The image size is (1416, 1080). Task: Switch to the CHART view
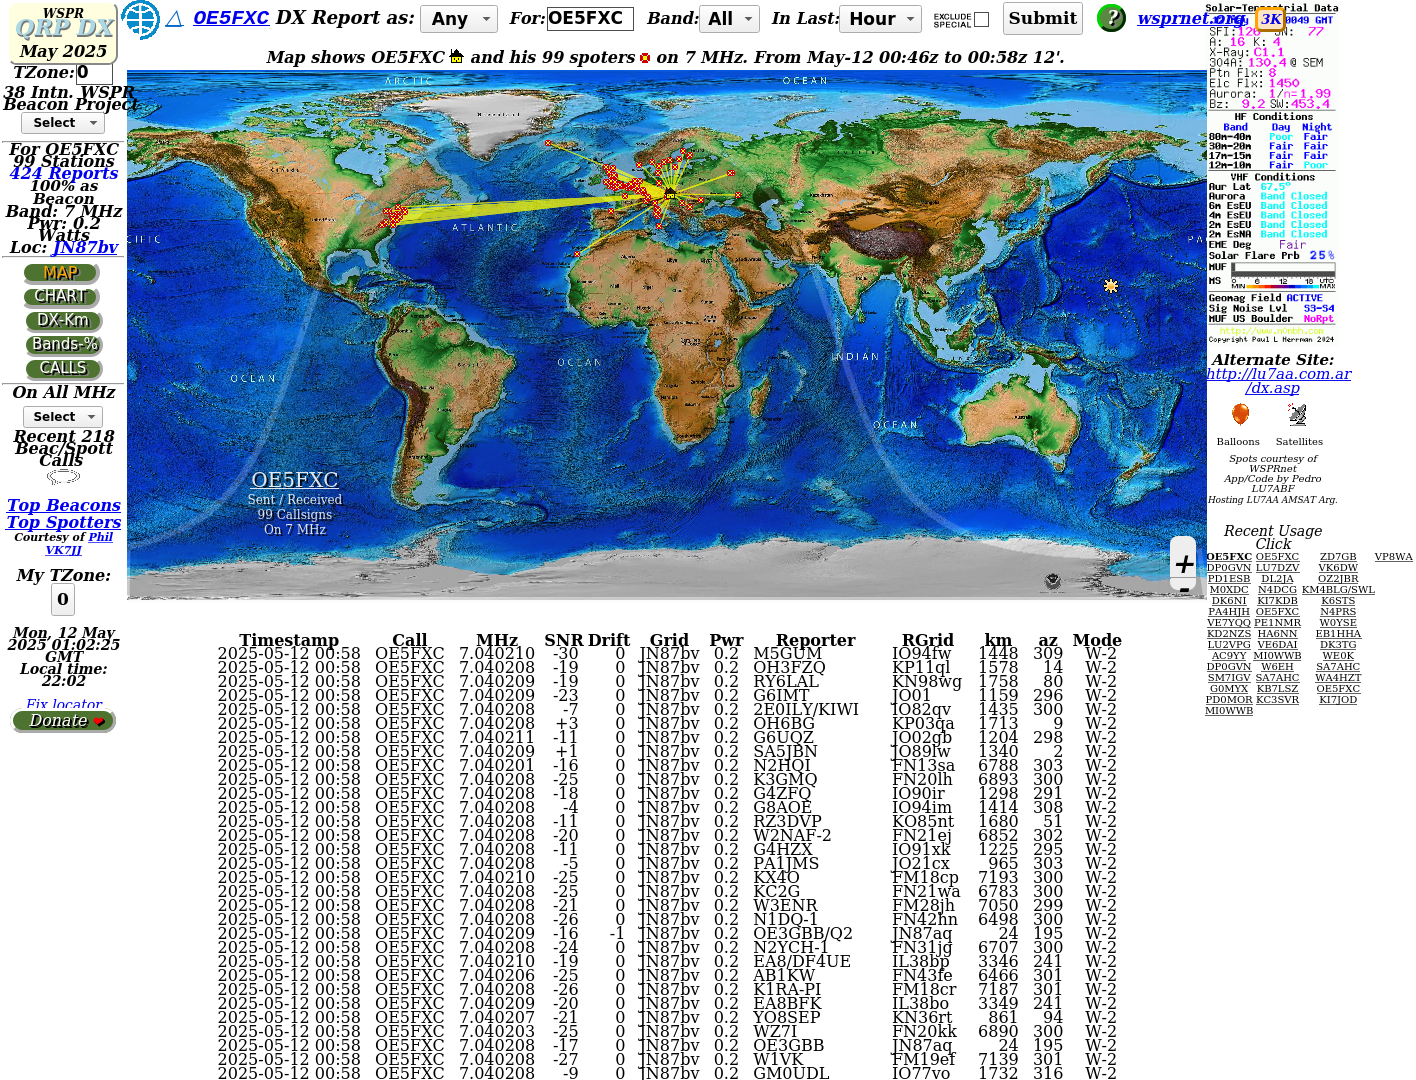[61, 297]
